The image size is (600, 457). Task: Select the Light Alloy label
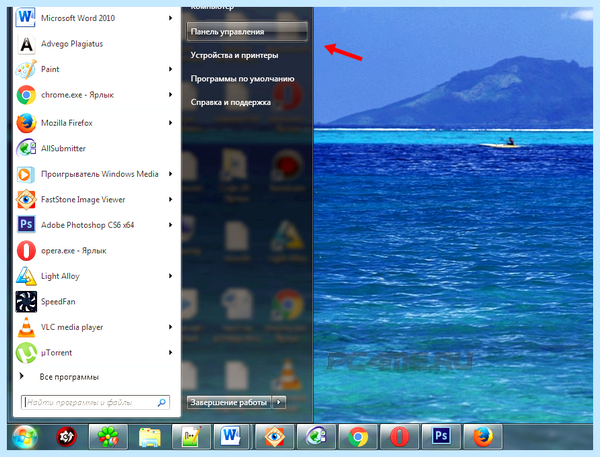click(x=60, y=276)
